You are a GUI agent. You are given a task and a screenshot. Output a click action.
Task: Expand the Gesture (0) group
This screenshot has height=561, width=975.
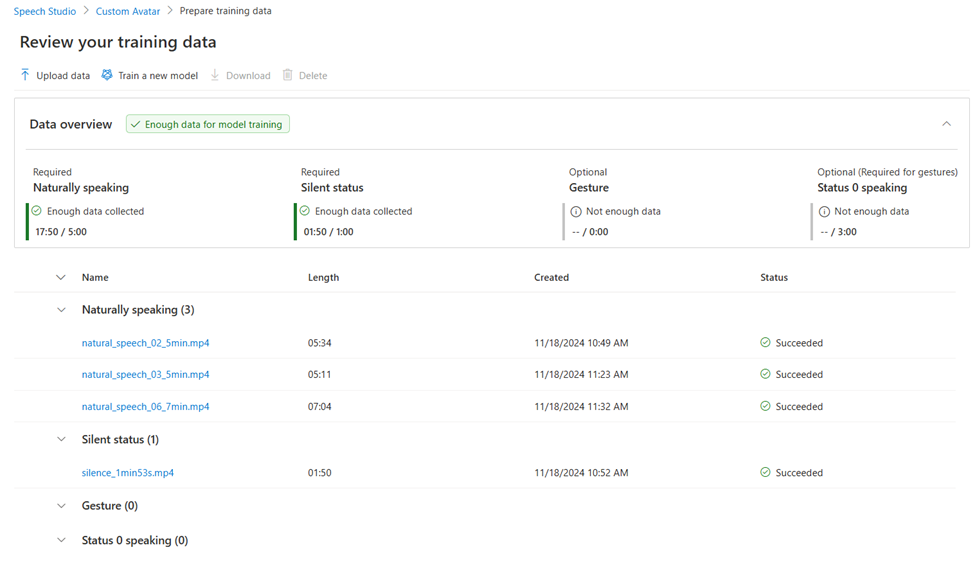tap(61, 506)
